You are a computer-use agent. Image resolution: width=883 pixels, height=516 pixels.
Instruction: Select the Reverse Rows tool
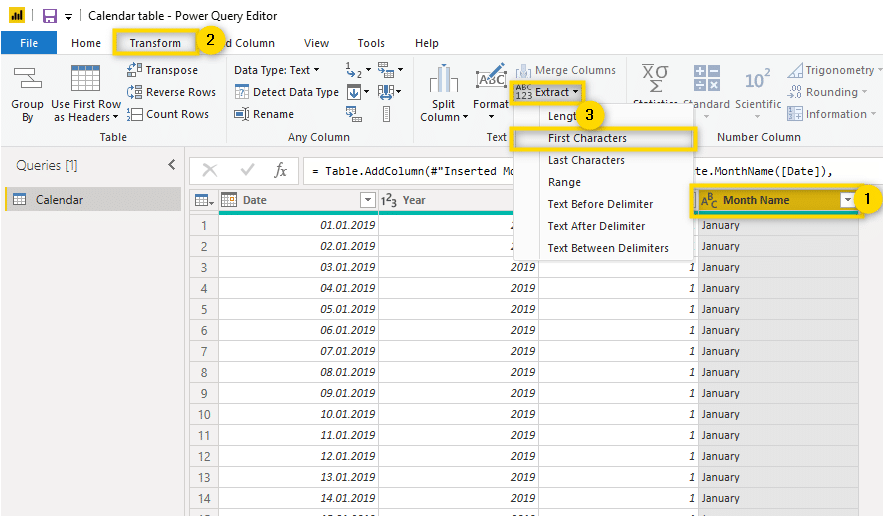135,92
